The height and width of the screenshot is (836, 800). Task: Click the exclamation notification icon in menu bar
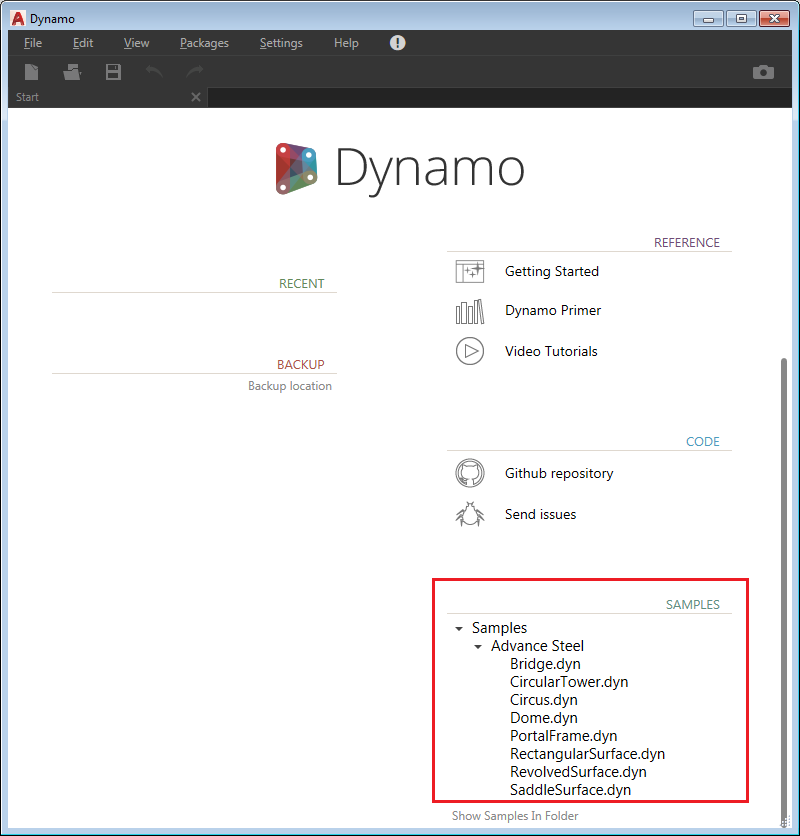[397, 43]
